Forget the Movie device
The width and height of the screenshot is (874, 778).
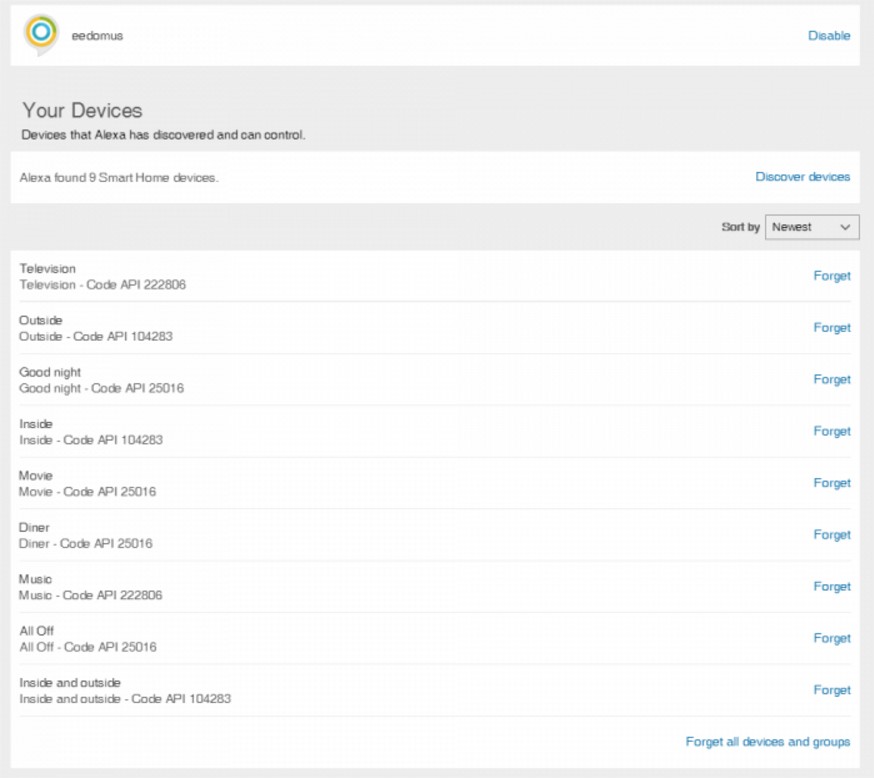(x=832, y=483)
